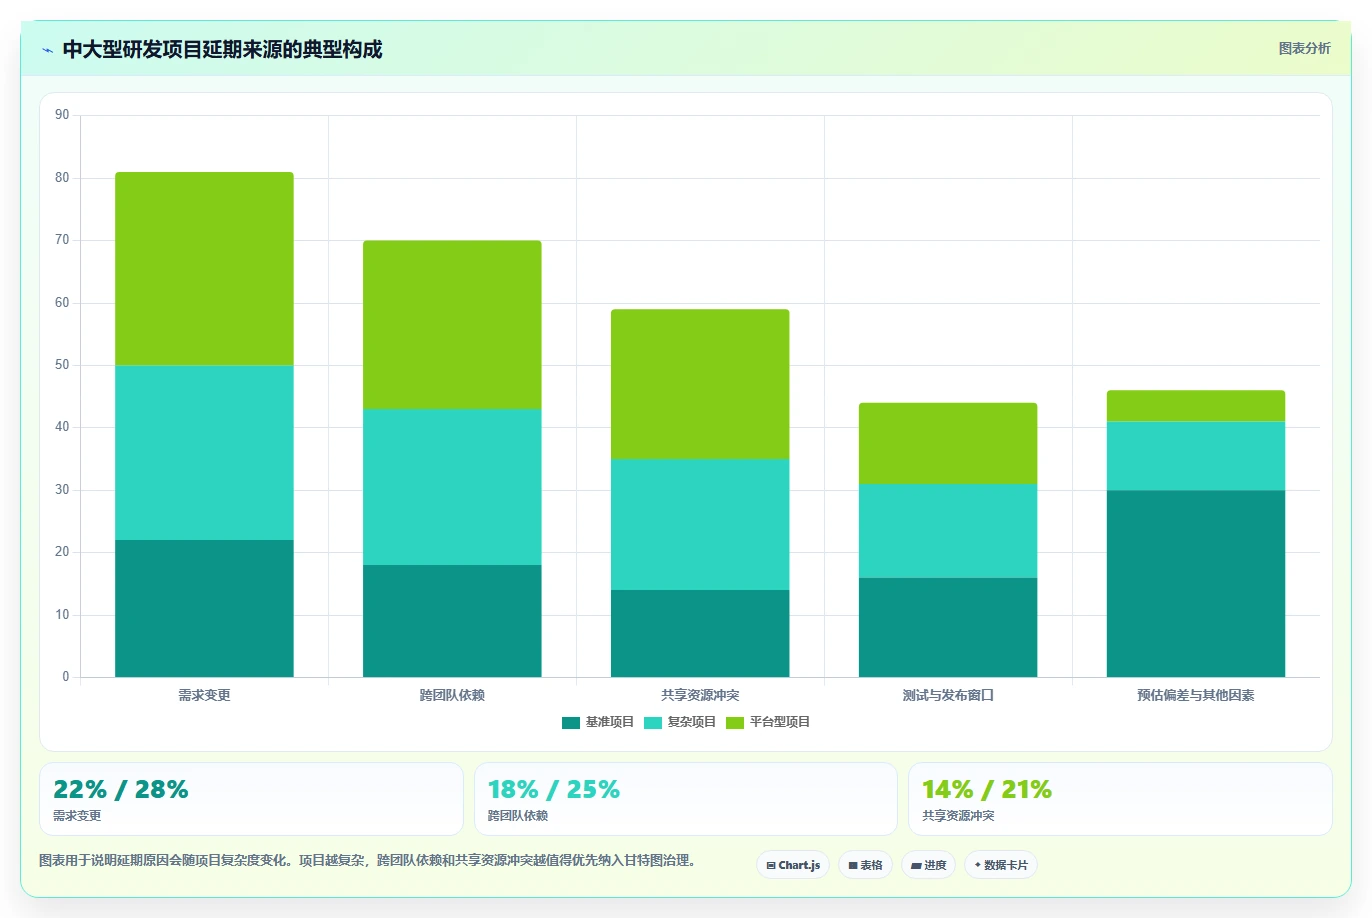Click the 数据卡片 tag chip

click(1001, 865)
